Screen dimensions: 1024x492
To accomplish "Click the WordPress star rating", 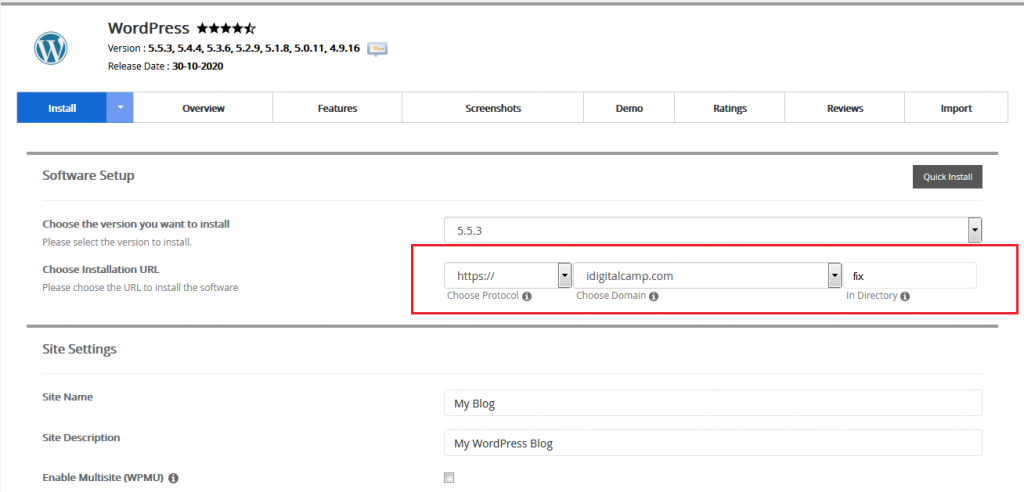I will pos(227,28).
